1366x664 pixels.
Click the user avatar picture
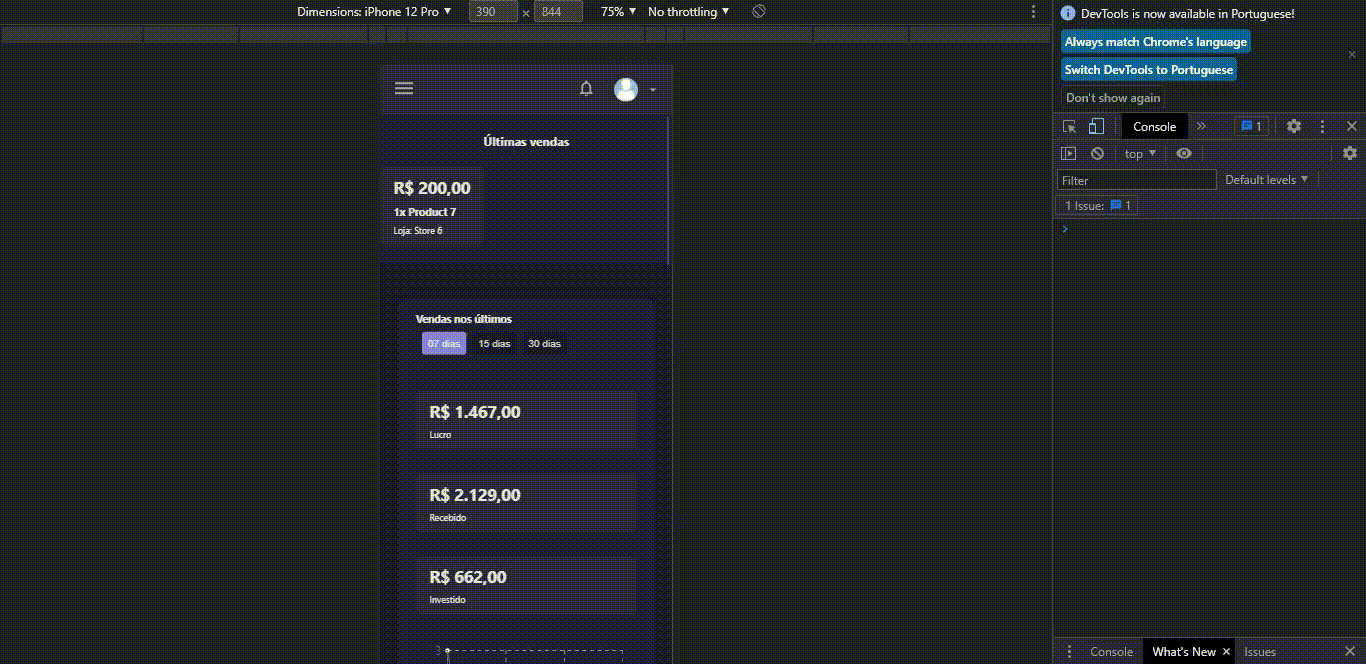[x=626, y=90]
